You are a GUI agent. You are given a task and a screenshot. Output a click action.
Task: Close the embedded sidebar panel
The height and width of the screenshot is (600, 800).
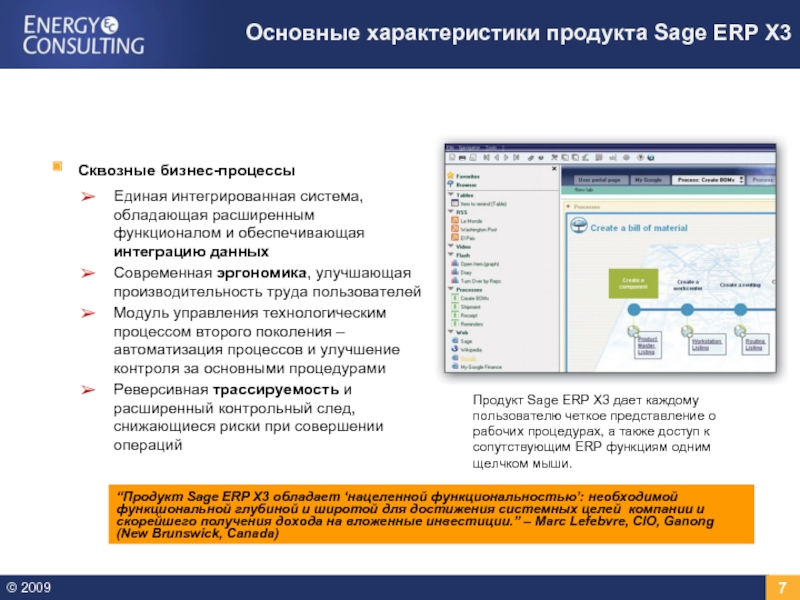click(554, 169)
